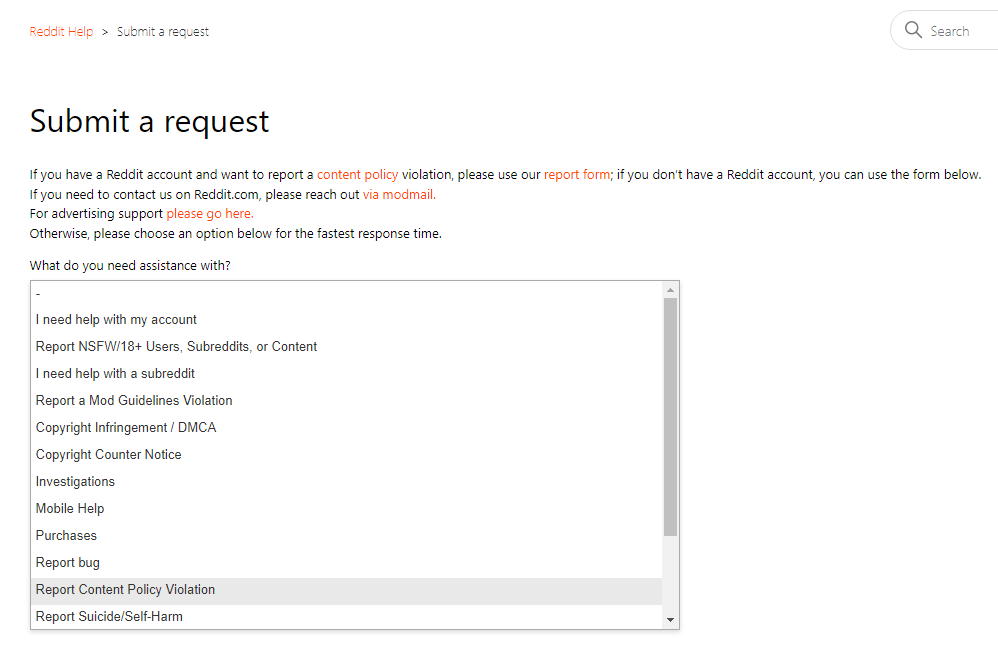Select the 'Investigations' option

coord(346,482)
